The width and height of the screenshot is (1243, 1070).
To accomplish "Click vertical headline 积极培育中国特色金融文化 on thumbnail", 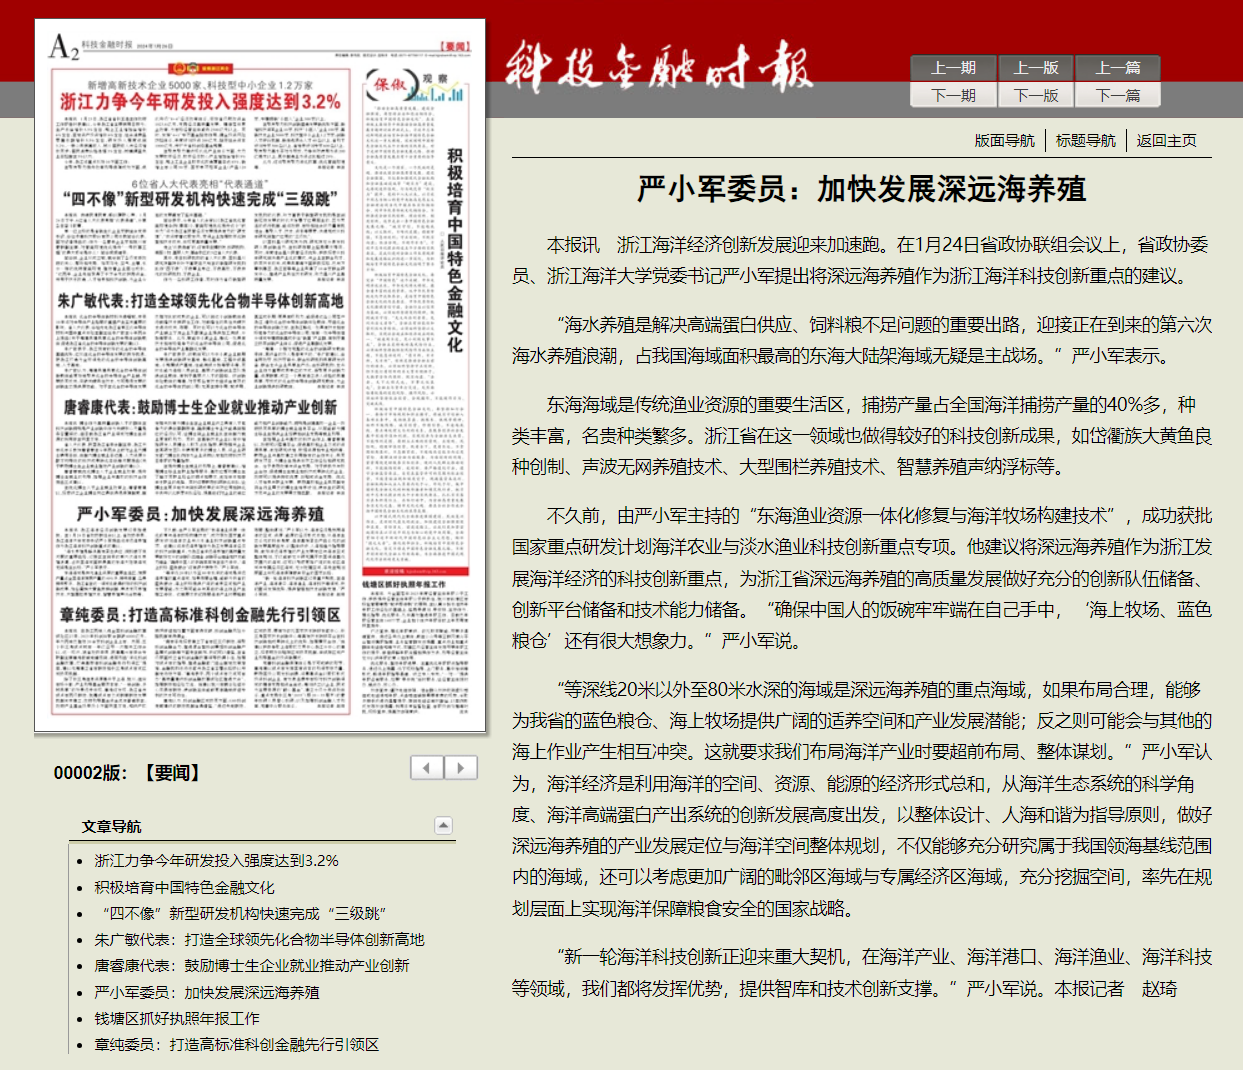I will coord(455,250).
